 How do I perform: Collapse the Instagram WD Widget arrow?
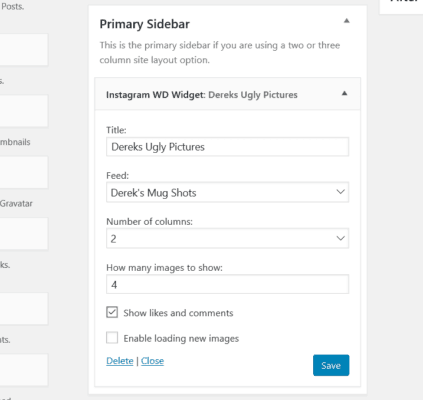[344, 94]
